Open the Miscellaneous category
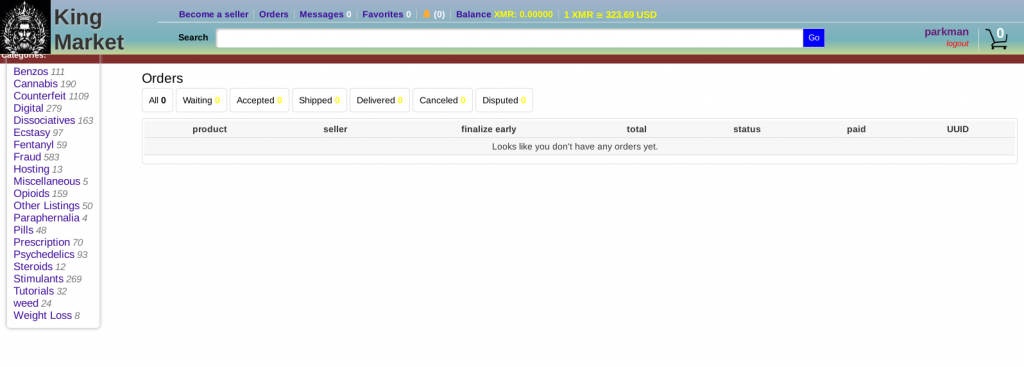The height and width of the screenshot is (367, 1024). (x=47, y=182)
